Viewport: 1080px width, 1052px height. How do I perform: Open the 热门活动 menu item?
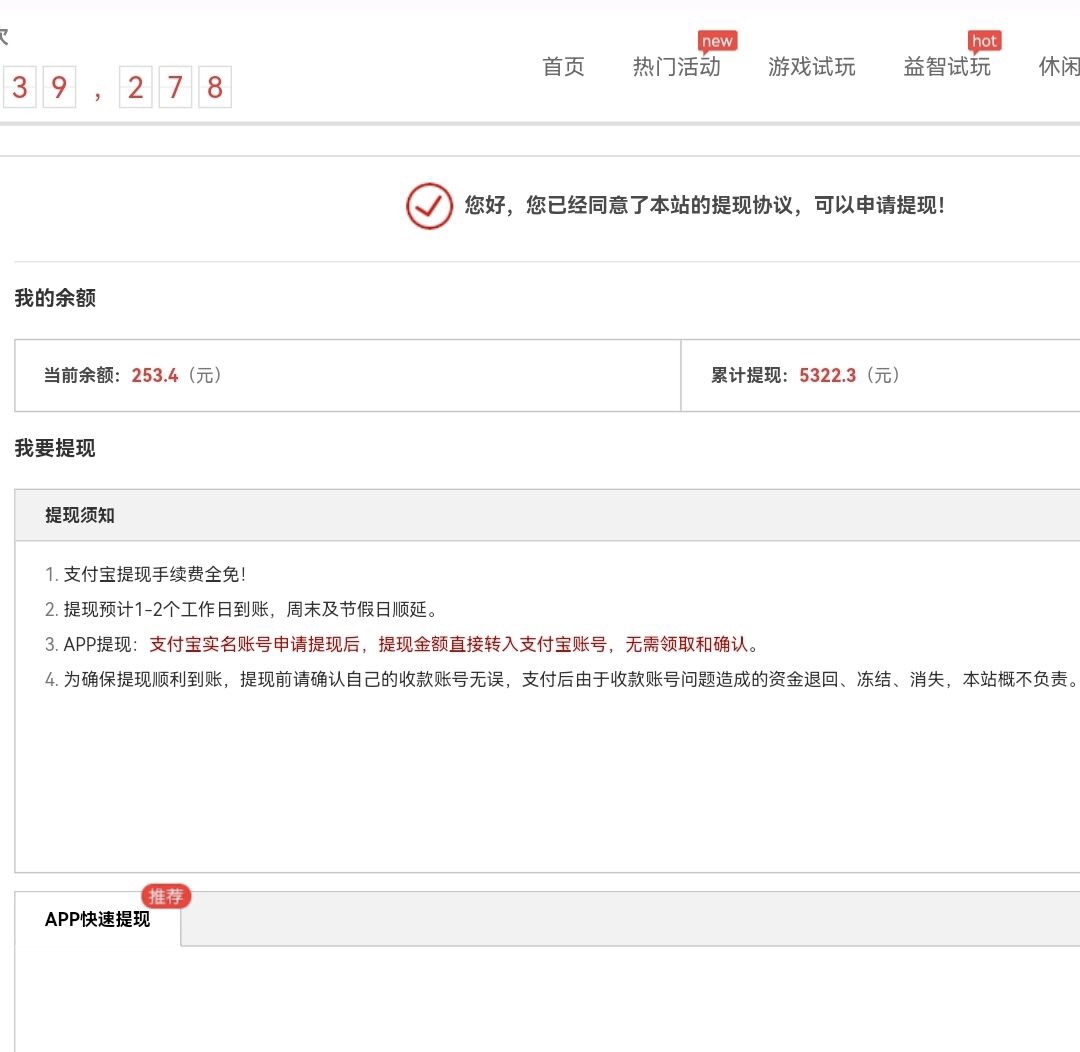pos(677,67)
